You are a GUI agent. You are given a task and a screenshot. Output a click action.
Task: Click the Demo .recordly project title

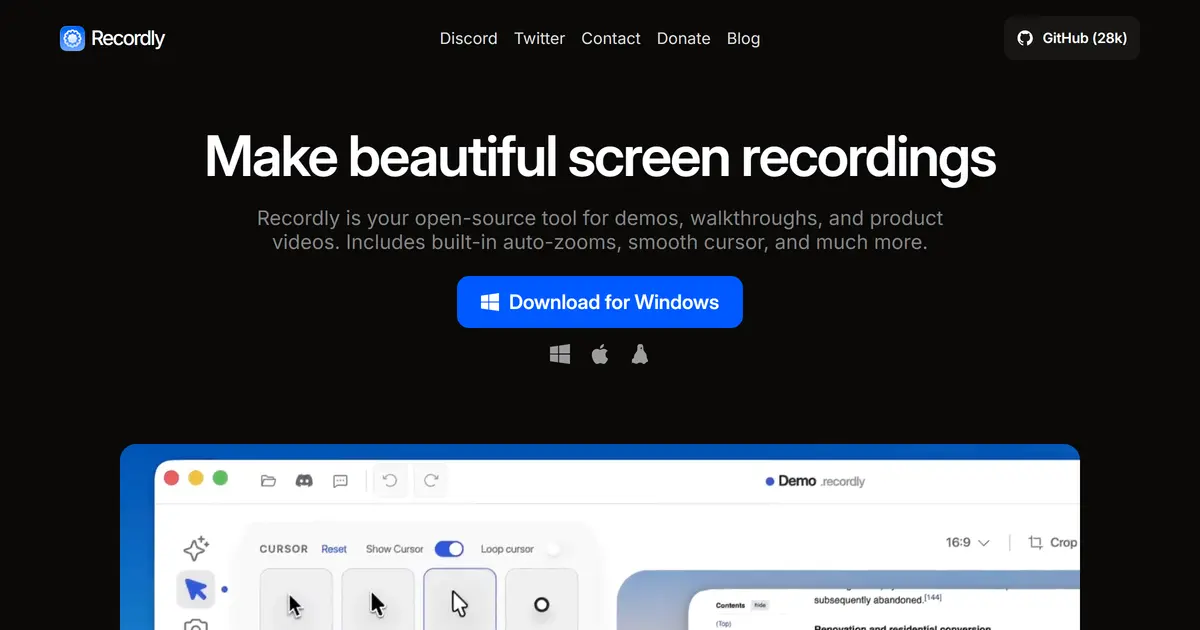coord(815,481)
